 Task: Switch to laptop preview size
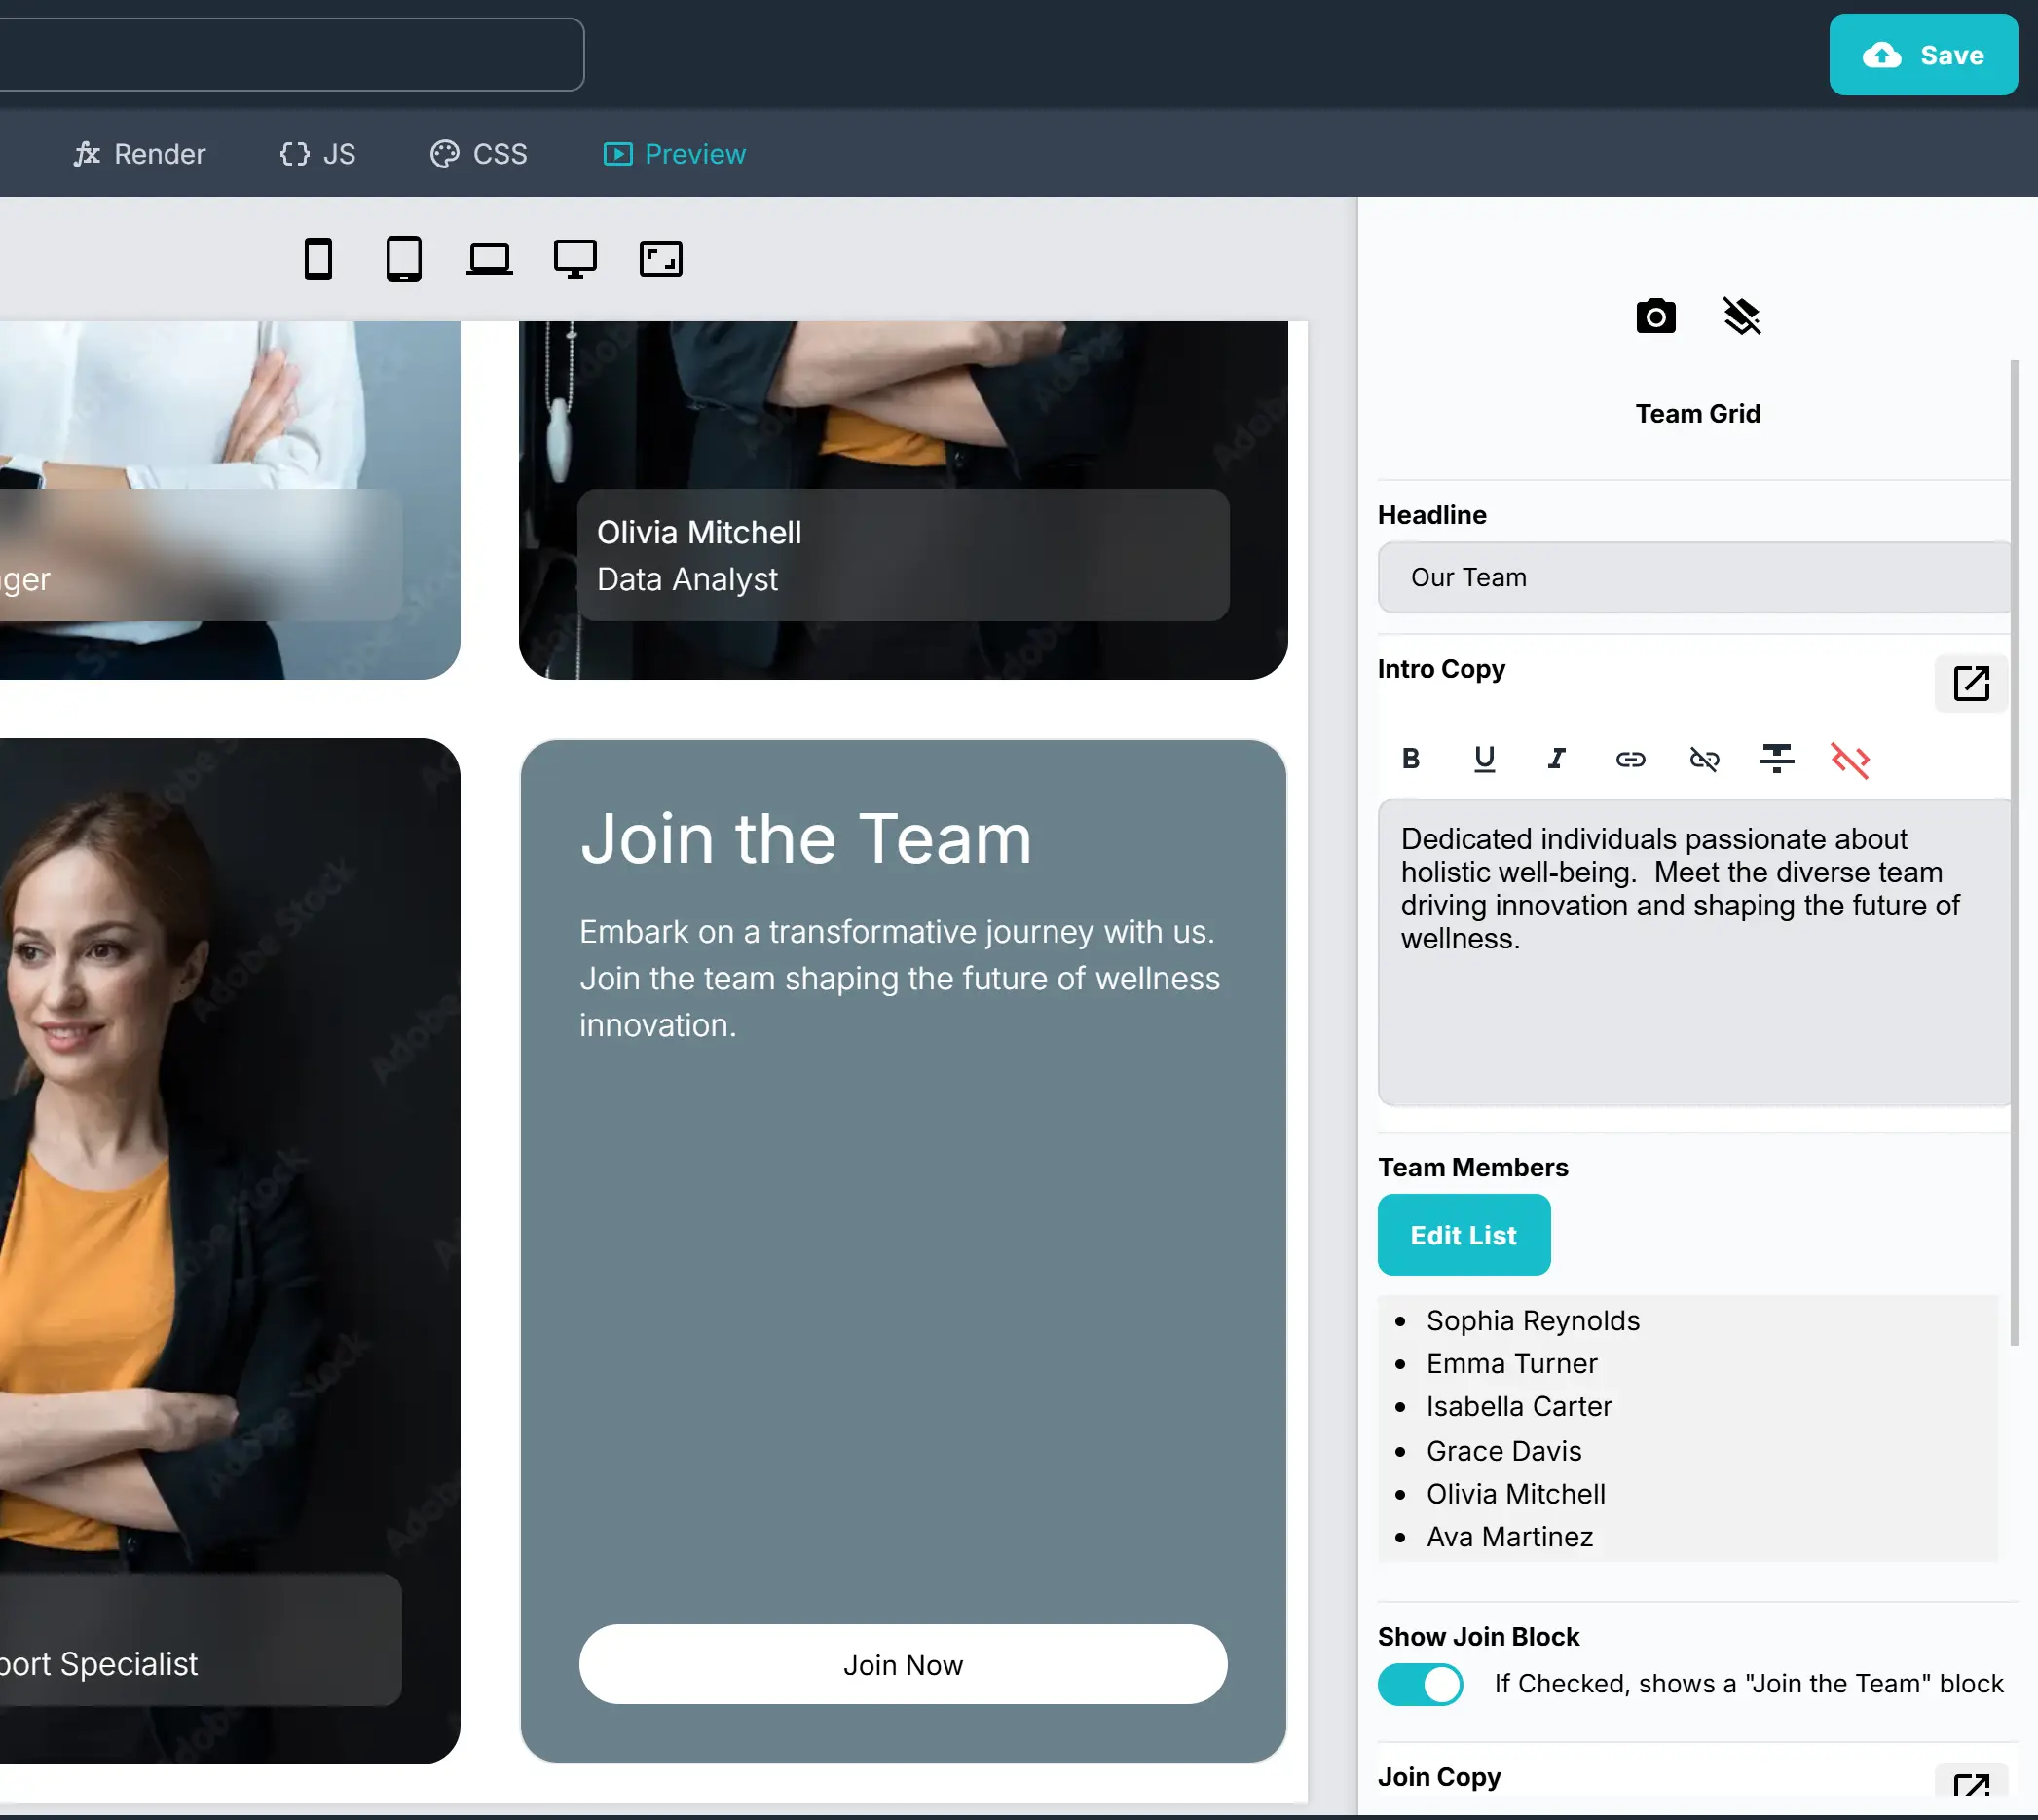[x=489, y=259]
